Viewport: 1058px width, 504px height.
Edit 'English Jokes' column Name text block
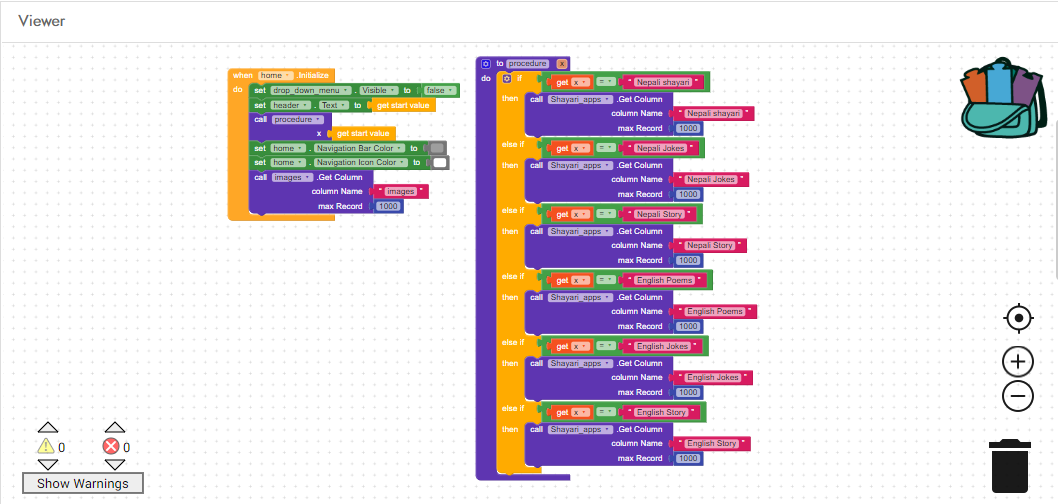coord(713,377)
